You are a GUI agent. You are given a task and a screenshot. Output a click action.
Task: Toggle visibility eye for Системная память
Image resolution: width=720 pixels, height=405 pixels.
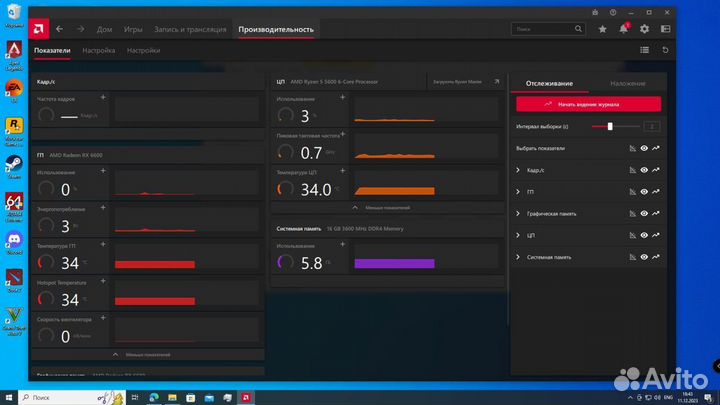(644, 257)
